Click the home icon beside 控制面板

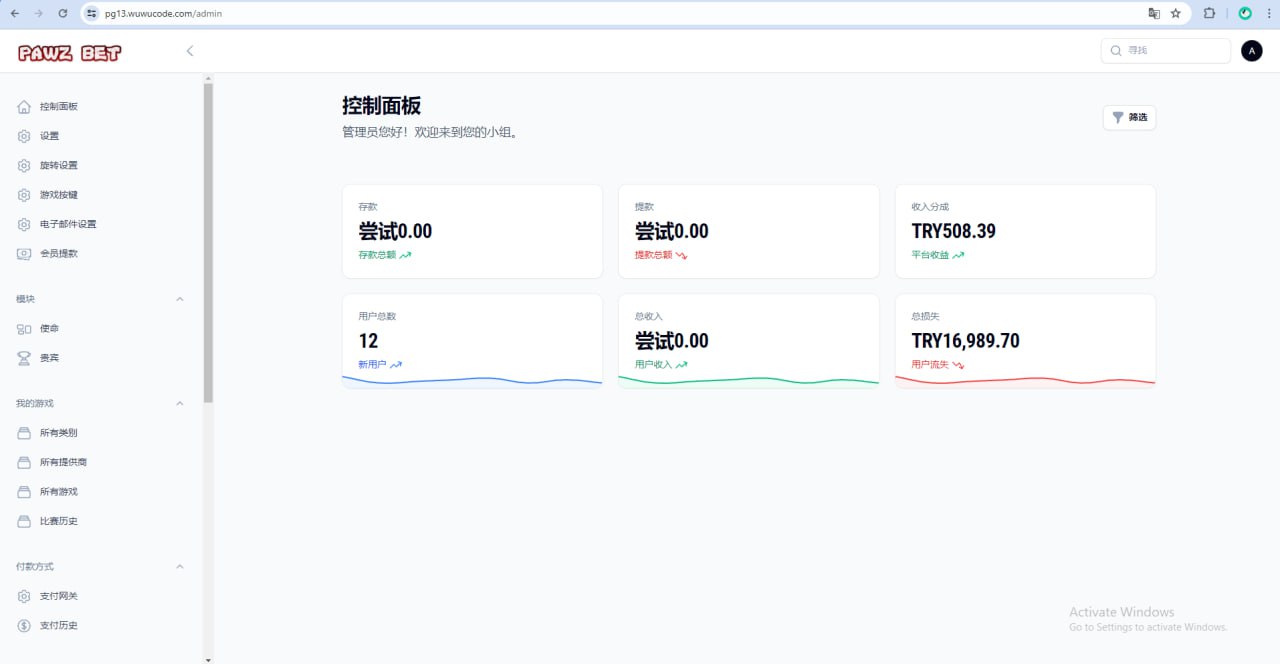(24, 107)
